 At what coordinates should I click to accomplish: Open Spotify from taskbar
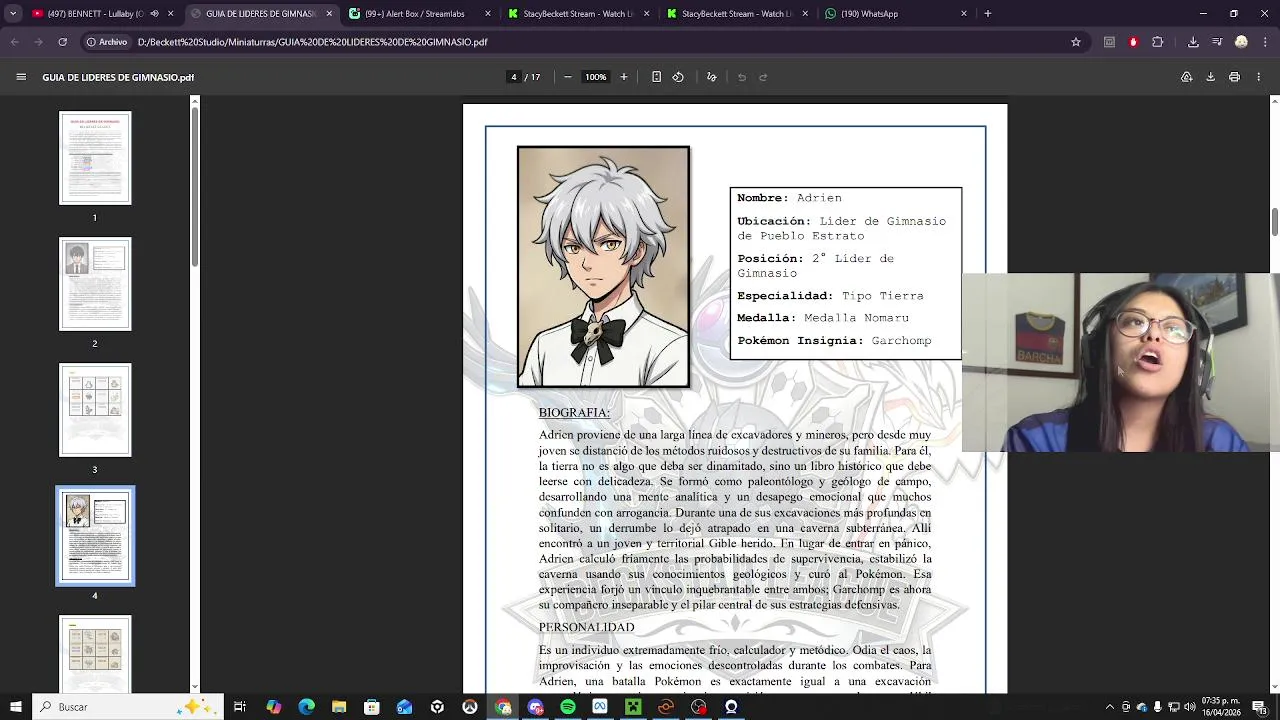[x=568, y=707]
